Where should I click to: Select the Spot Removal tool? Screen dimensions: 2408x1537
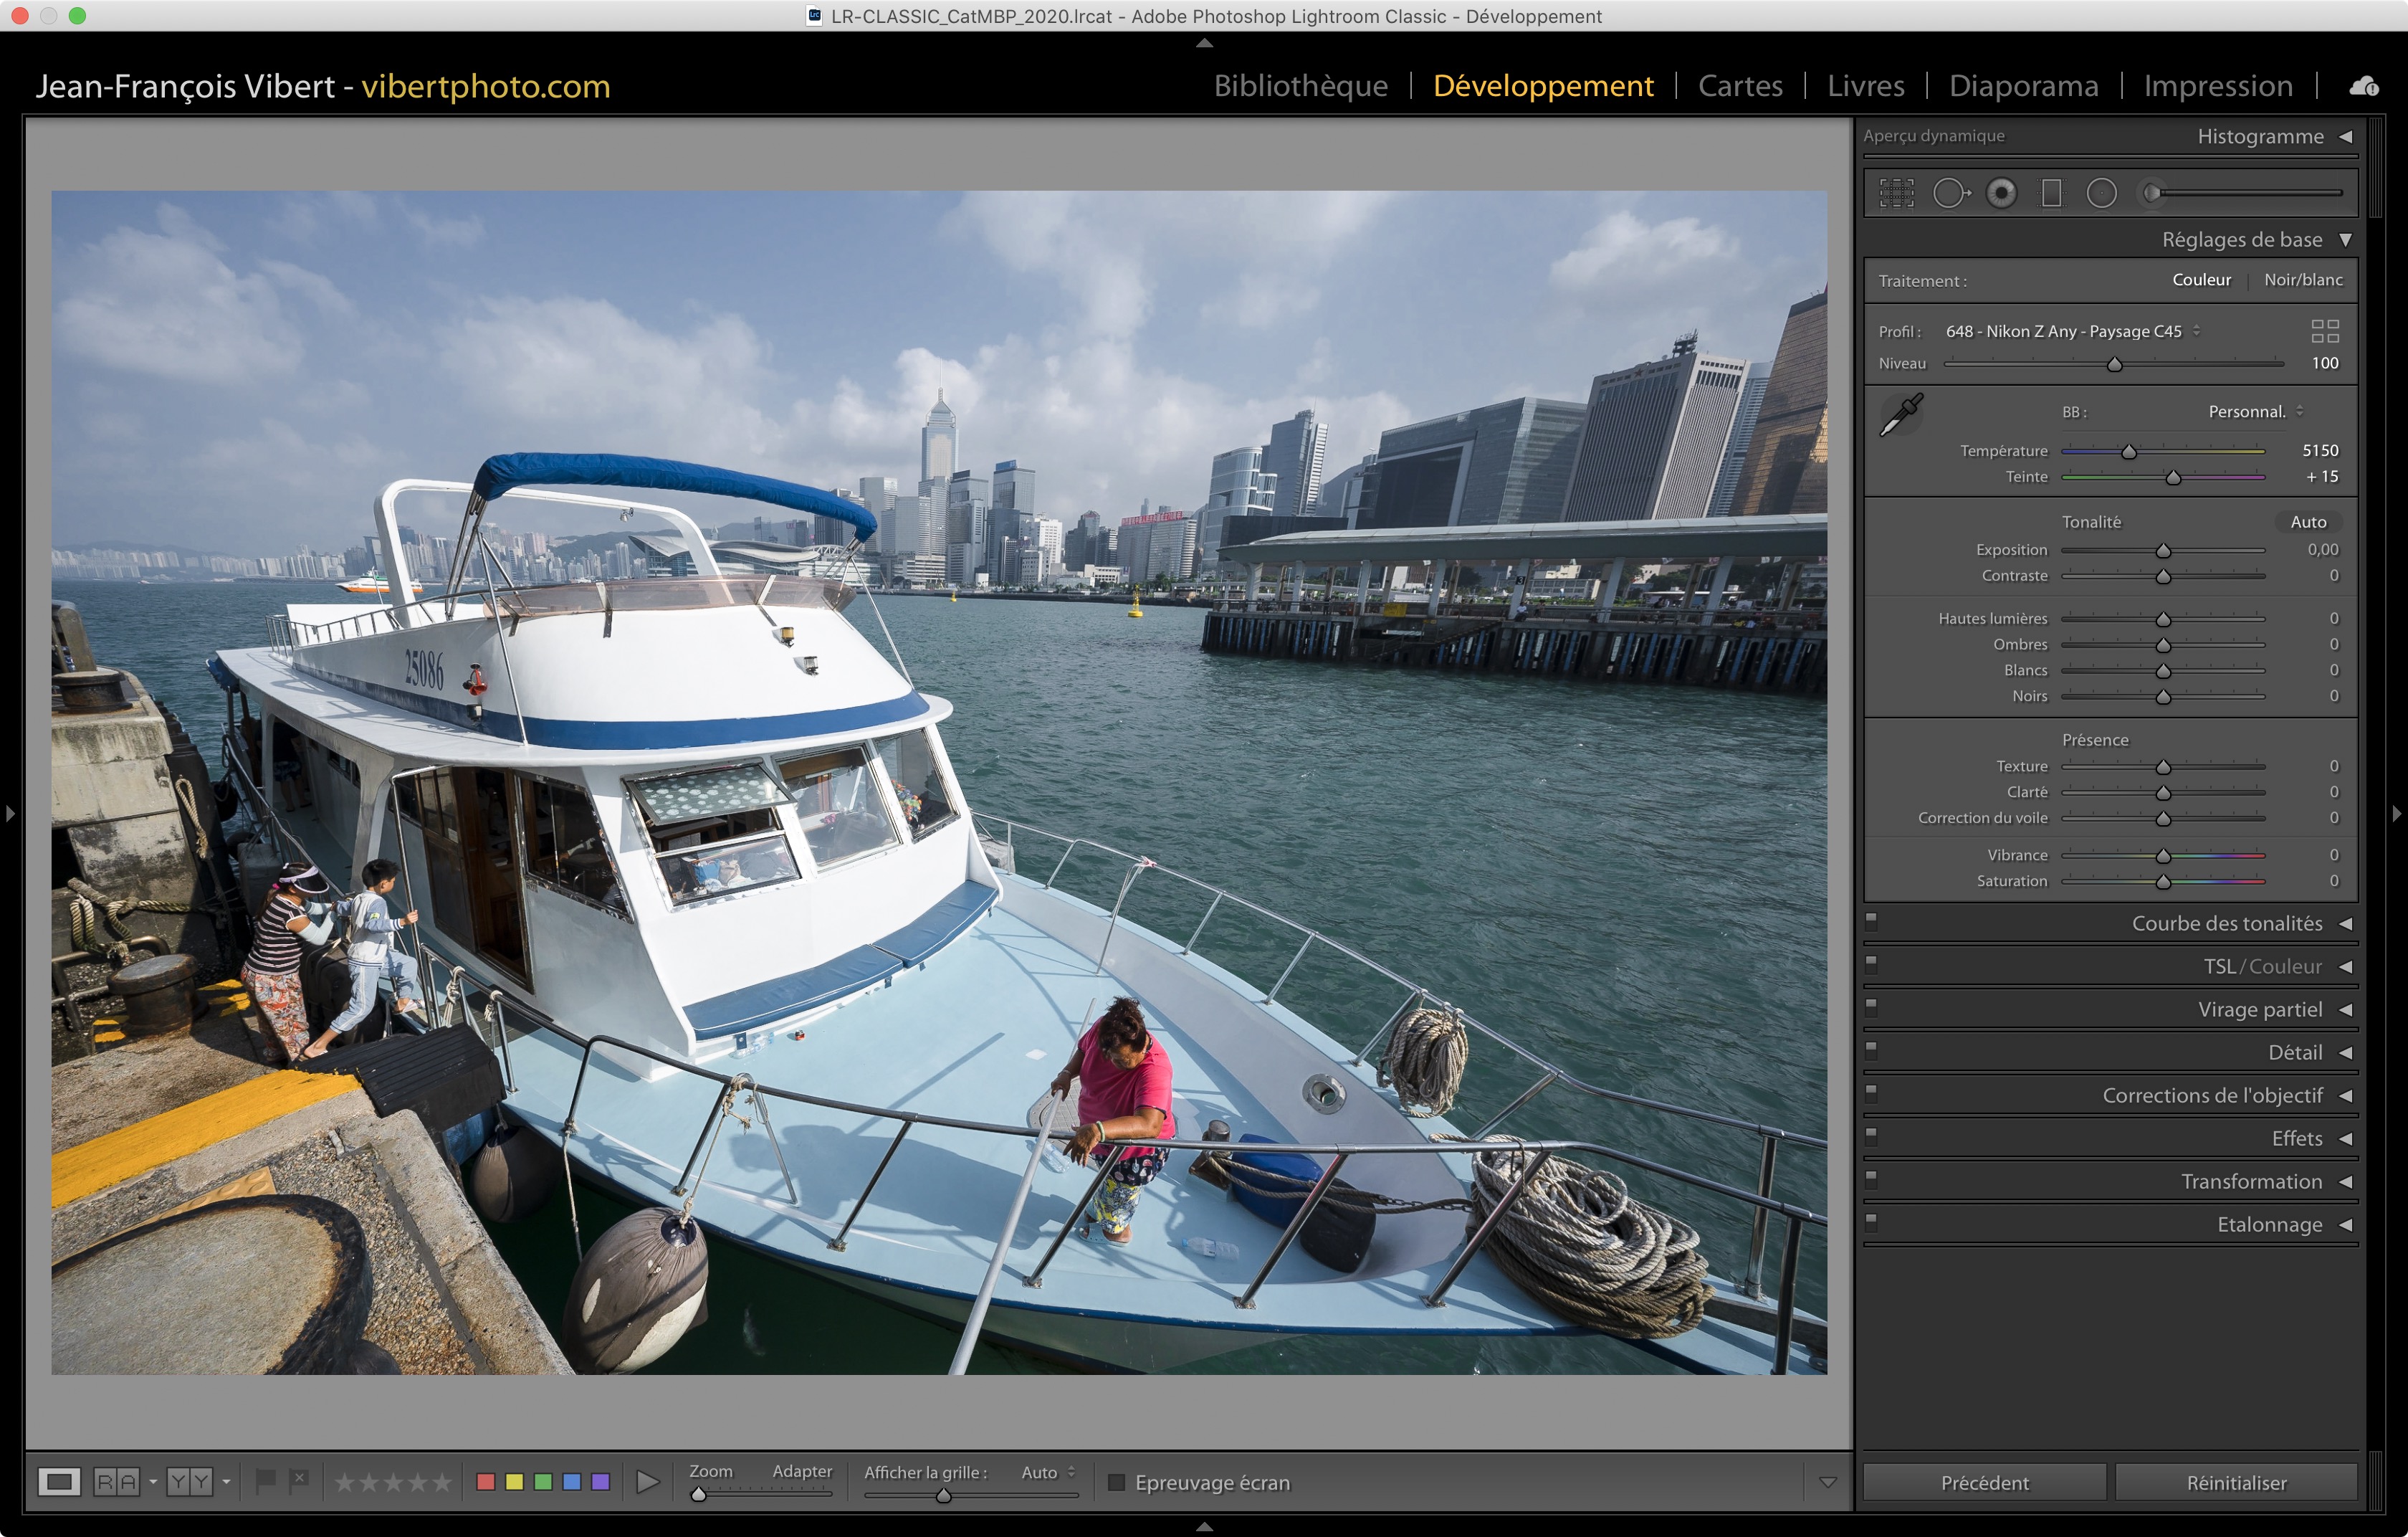[x=1949, y=193]
